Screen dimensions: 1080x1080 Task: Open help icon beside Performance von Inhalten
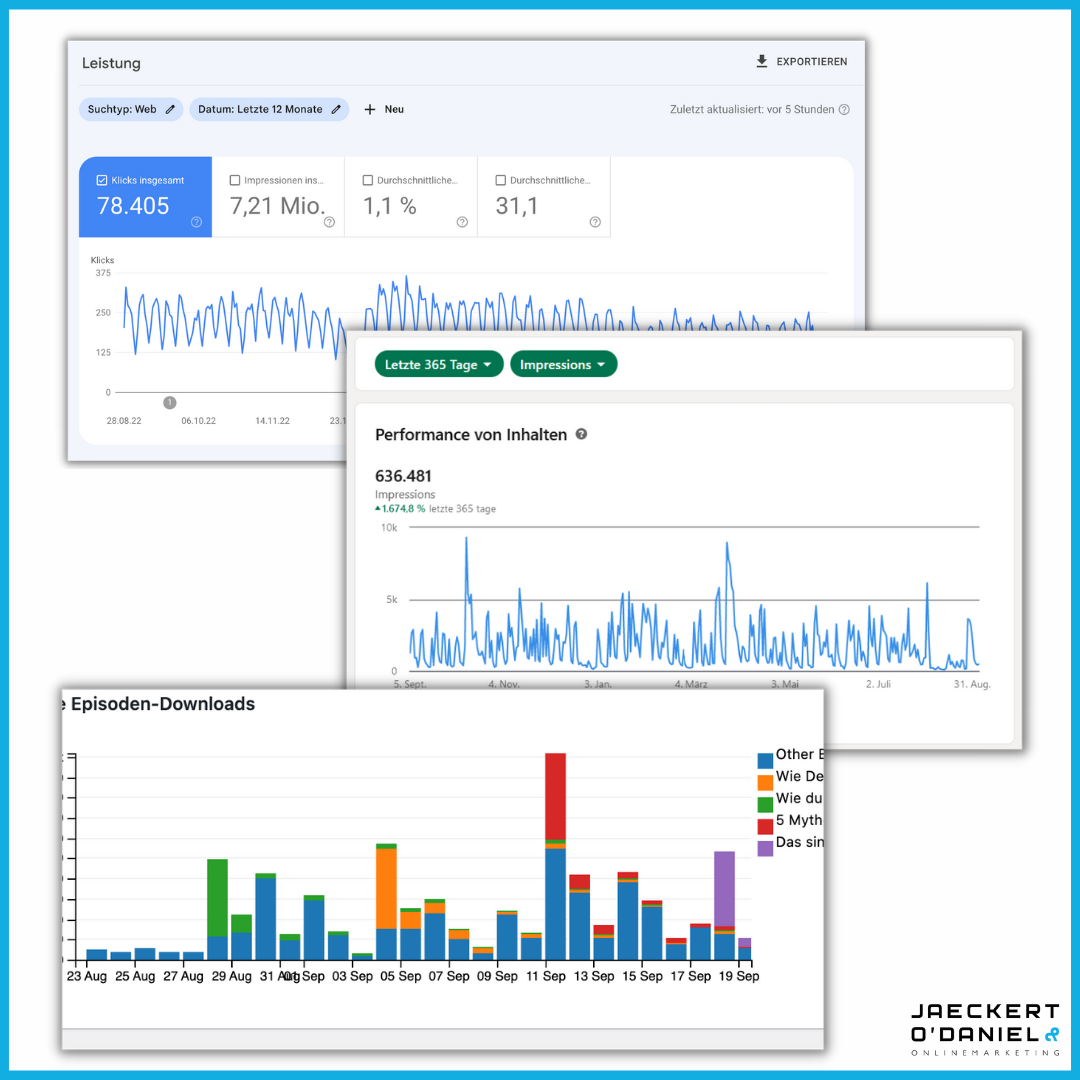click(581, 434)
